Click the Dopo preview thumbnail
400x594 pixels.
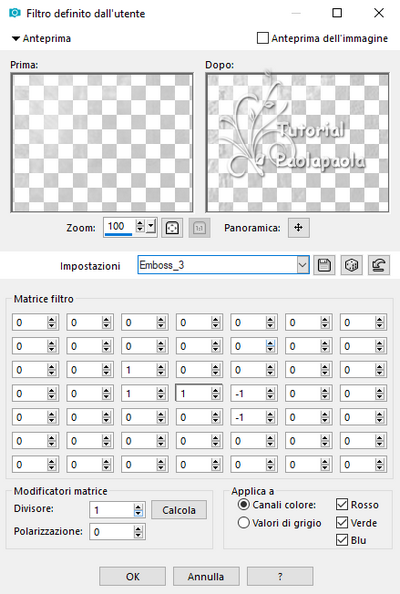click(x=297, y=142)
